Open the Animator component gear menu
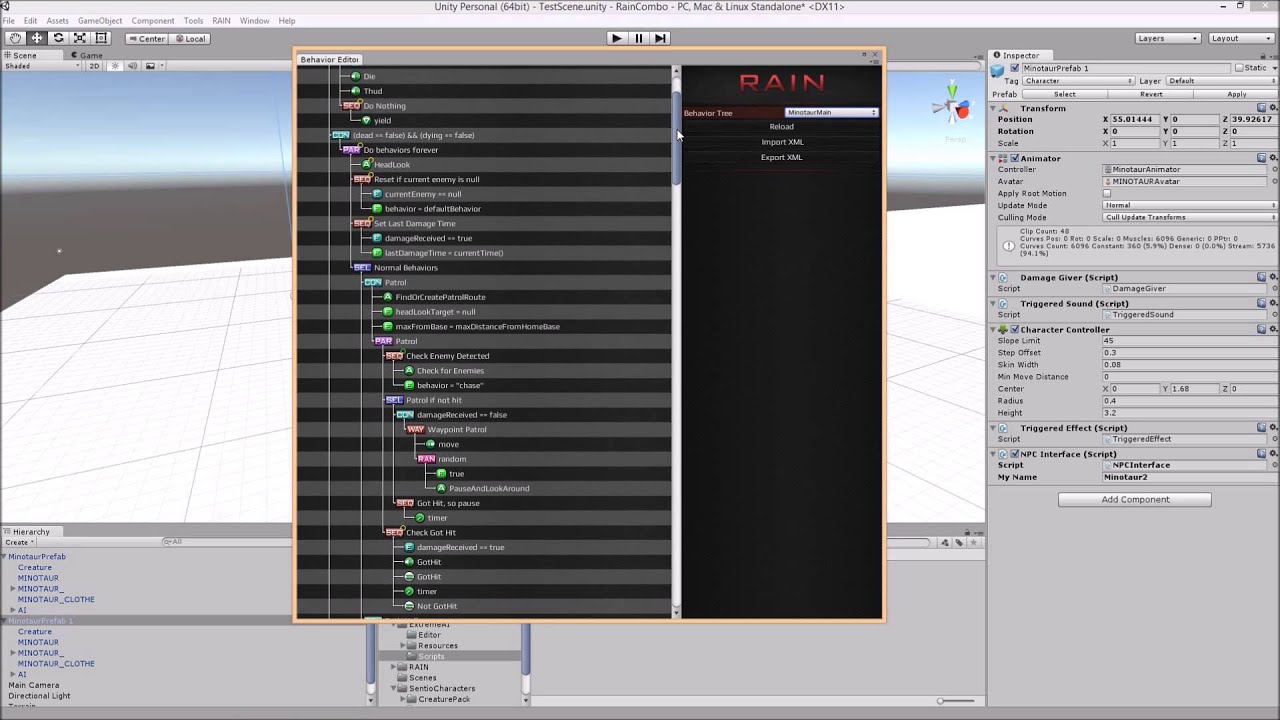 pos(1273,158)
